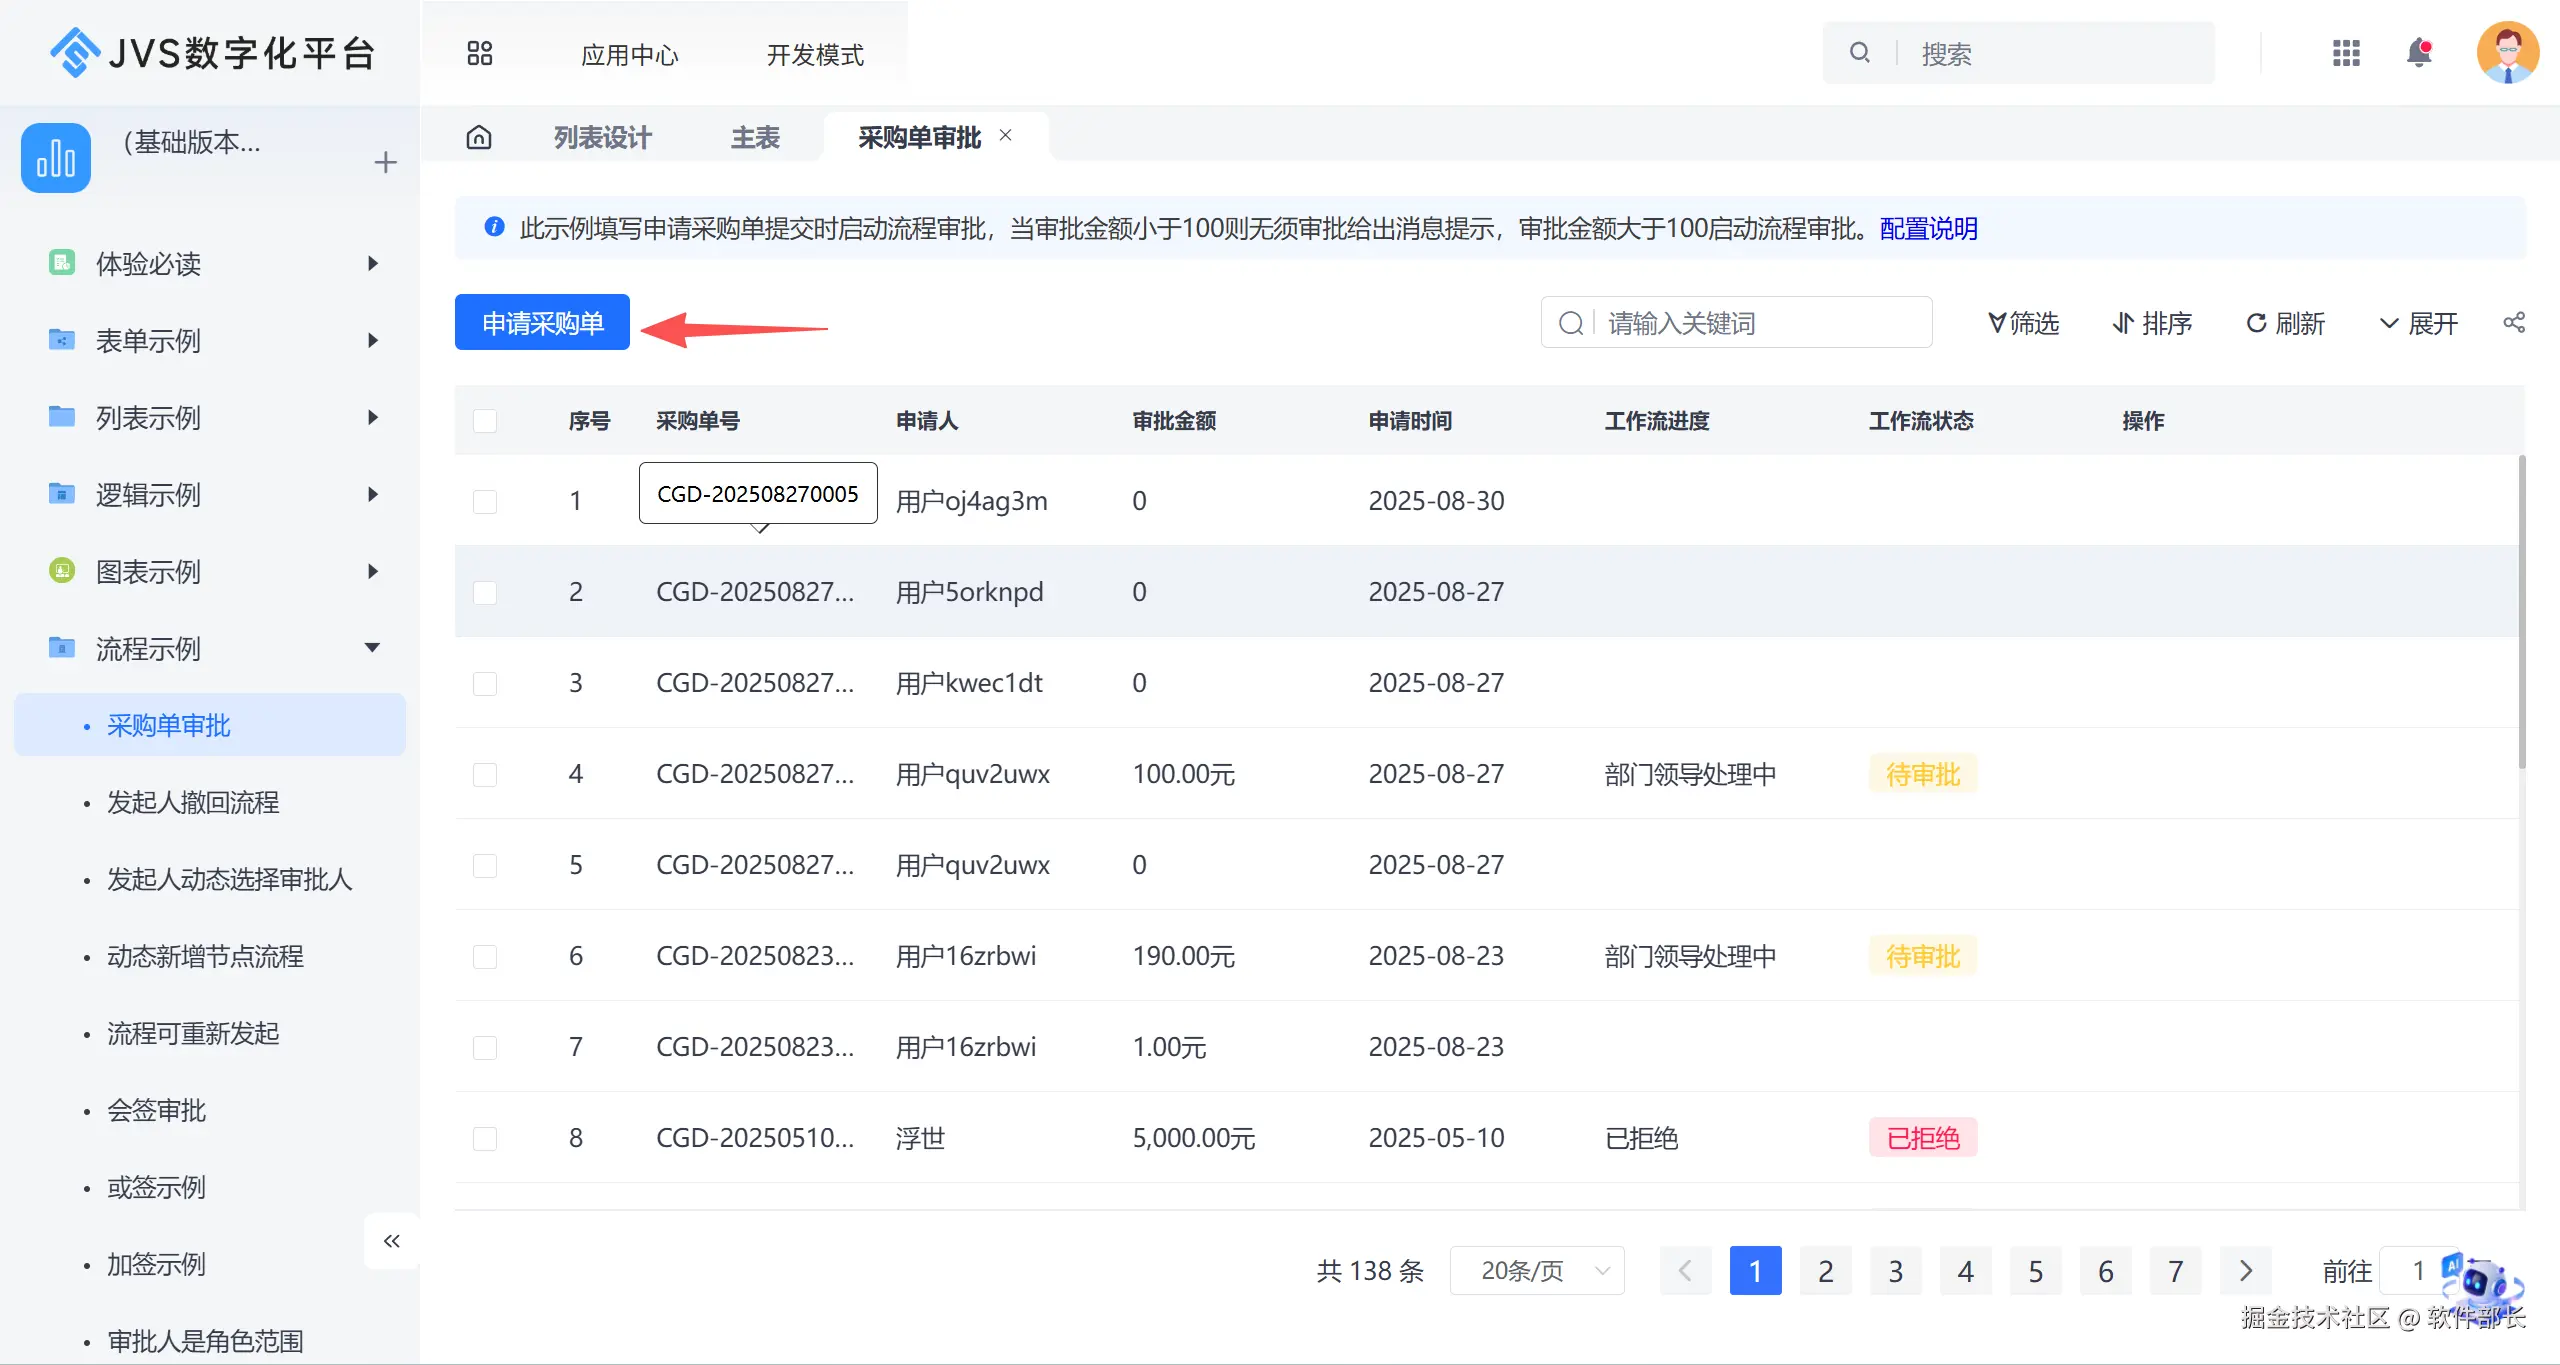Image resolution: width=2560 pixels, height=1365 pixels.
Task: Click the four-squares menu icon in top bar
Action: coord(480,53)
